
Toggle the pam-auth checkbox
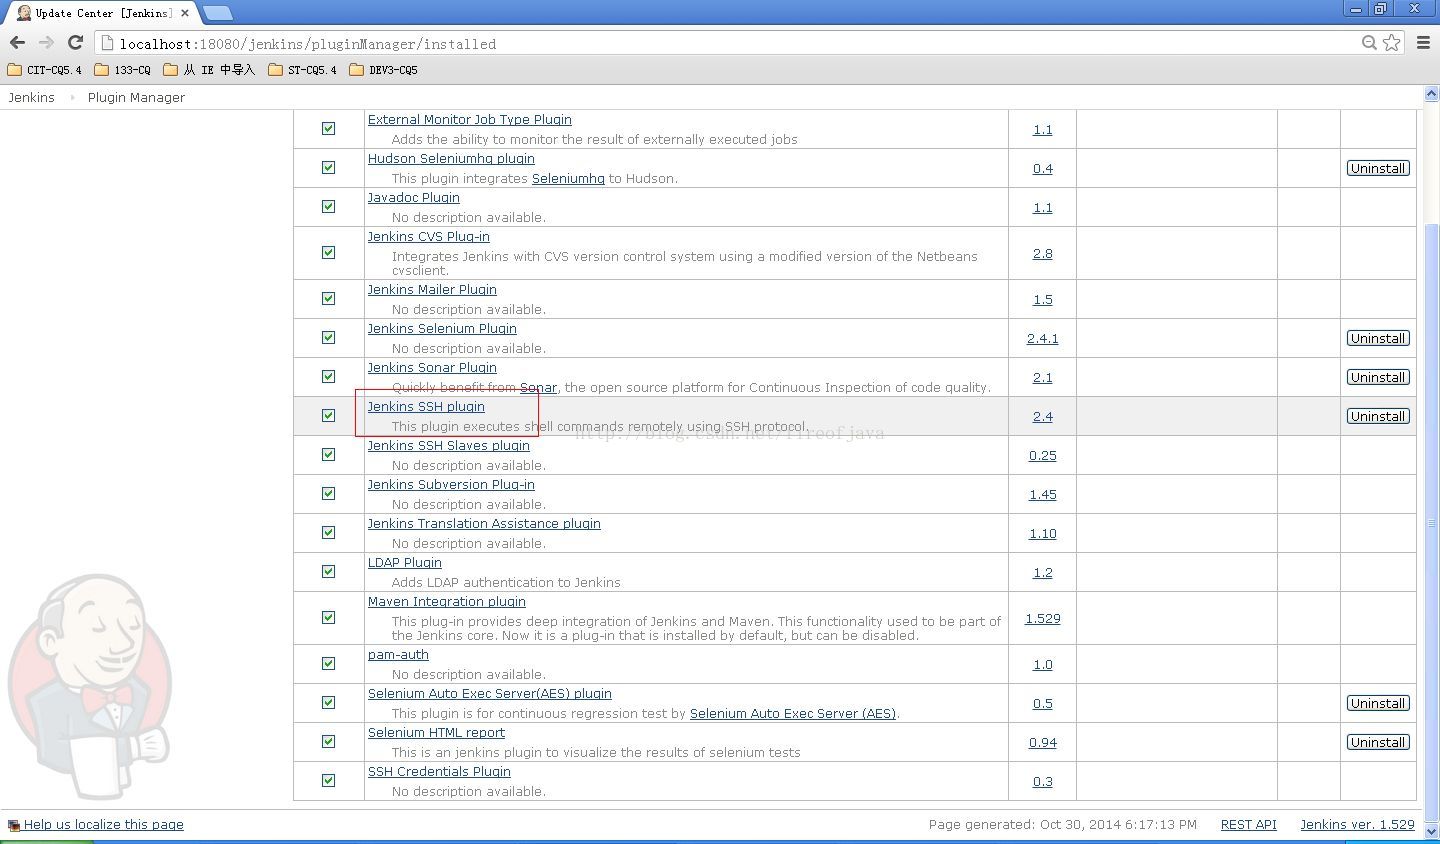[x=328, y=664]
